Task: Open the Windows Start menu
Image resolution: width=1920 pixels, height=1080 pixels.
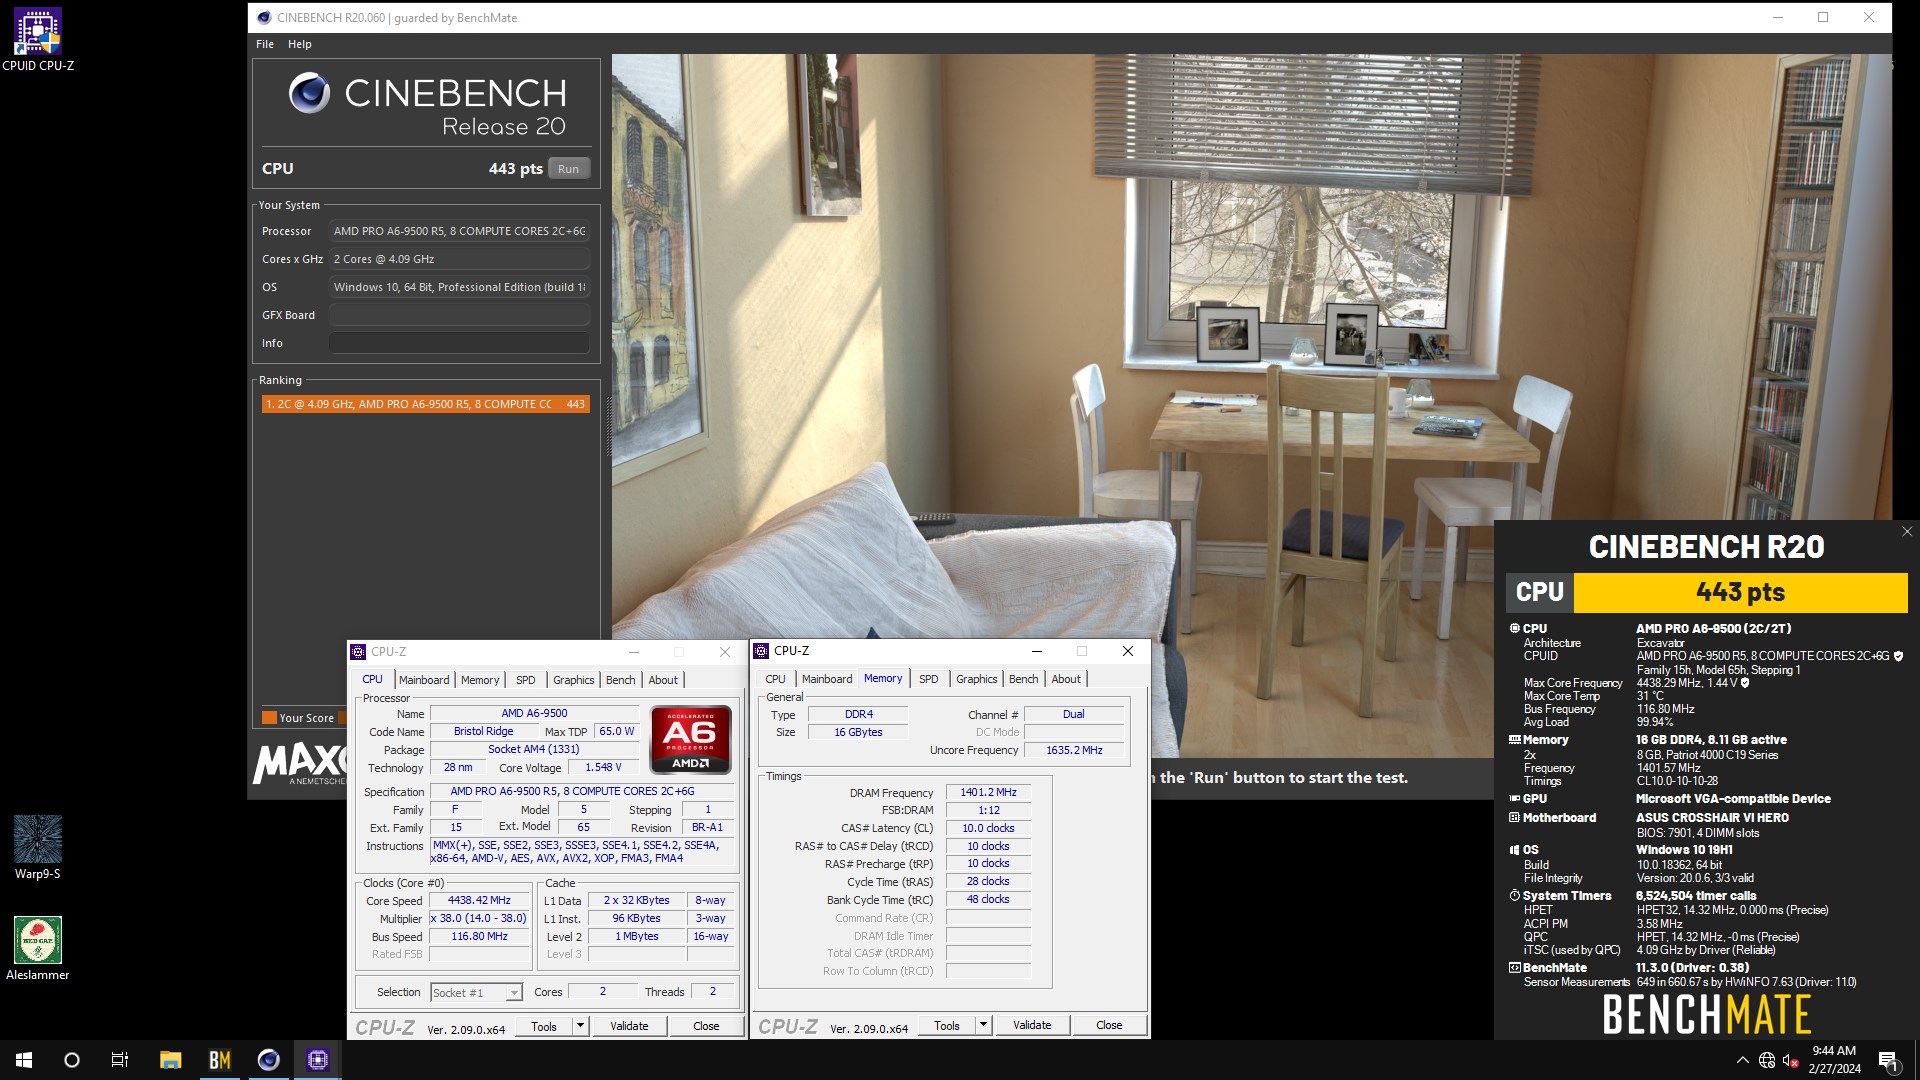Action: pos(24,1060)
